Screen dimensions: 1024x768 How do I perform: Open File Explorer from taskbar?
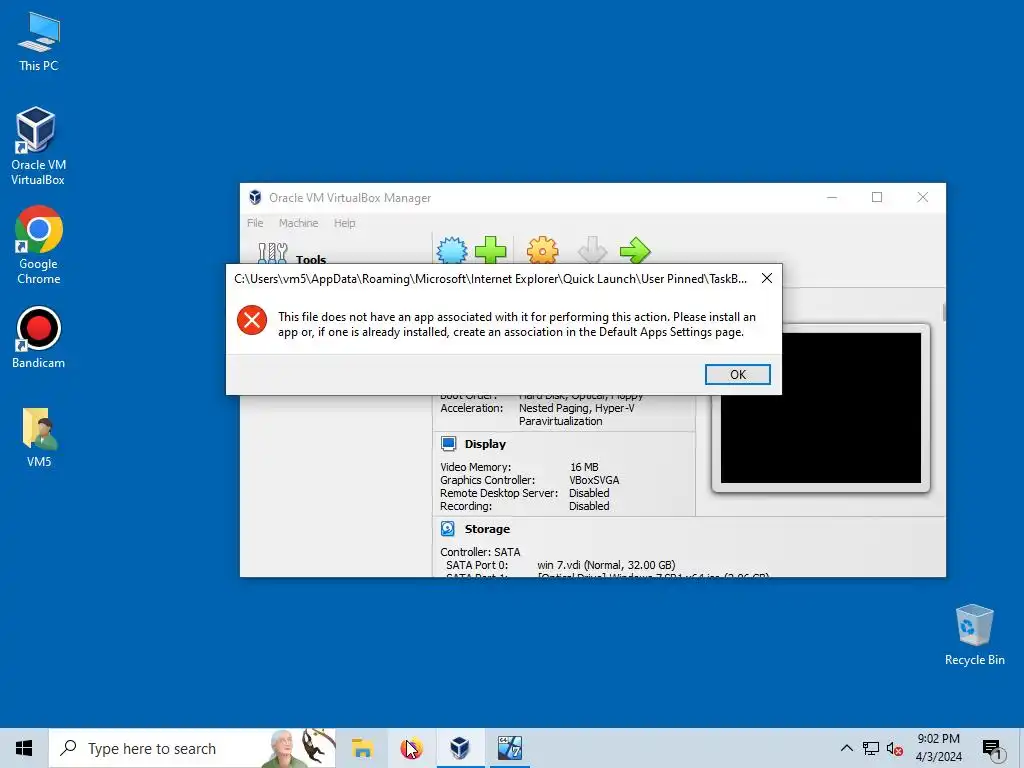click(x=362, y=748)
